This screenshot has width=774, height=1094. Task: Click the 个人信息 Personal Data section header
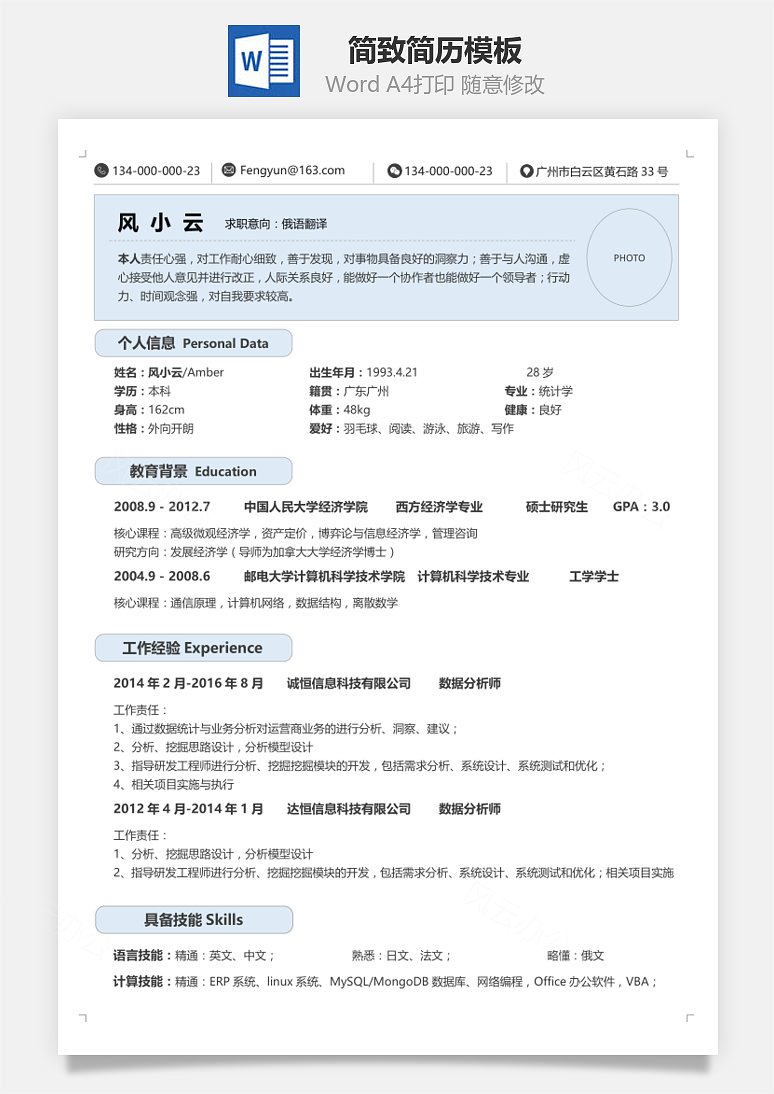[193, 343]
